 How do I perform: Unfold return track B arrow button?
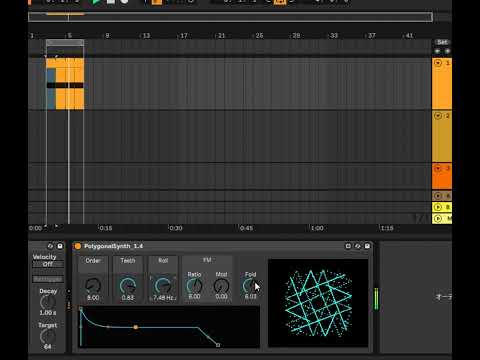(438, 207)
